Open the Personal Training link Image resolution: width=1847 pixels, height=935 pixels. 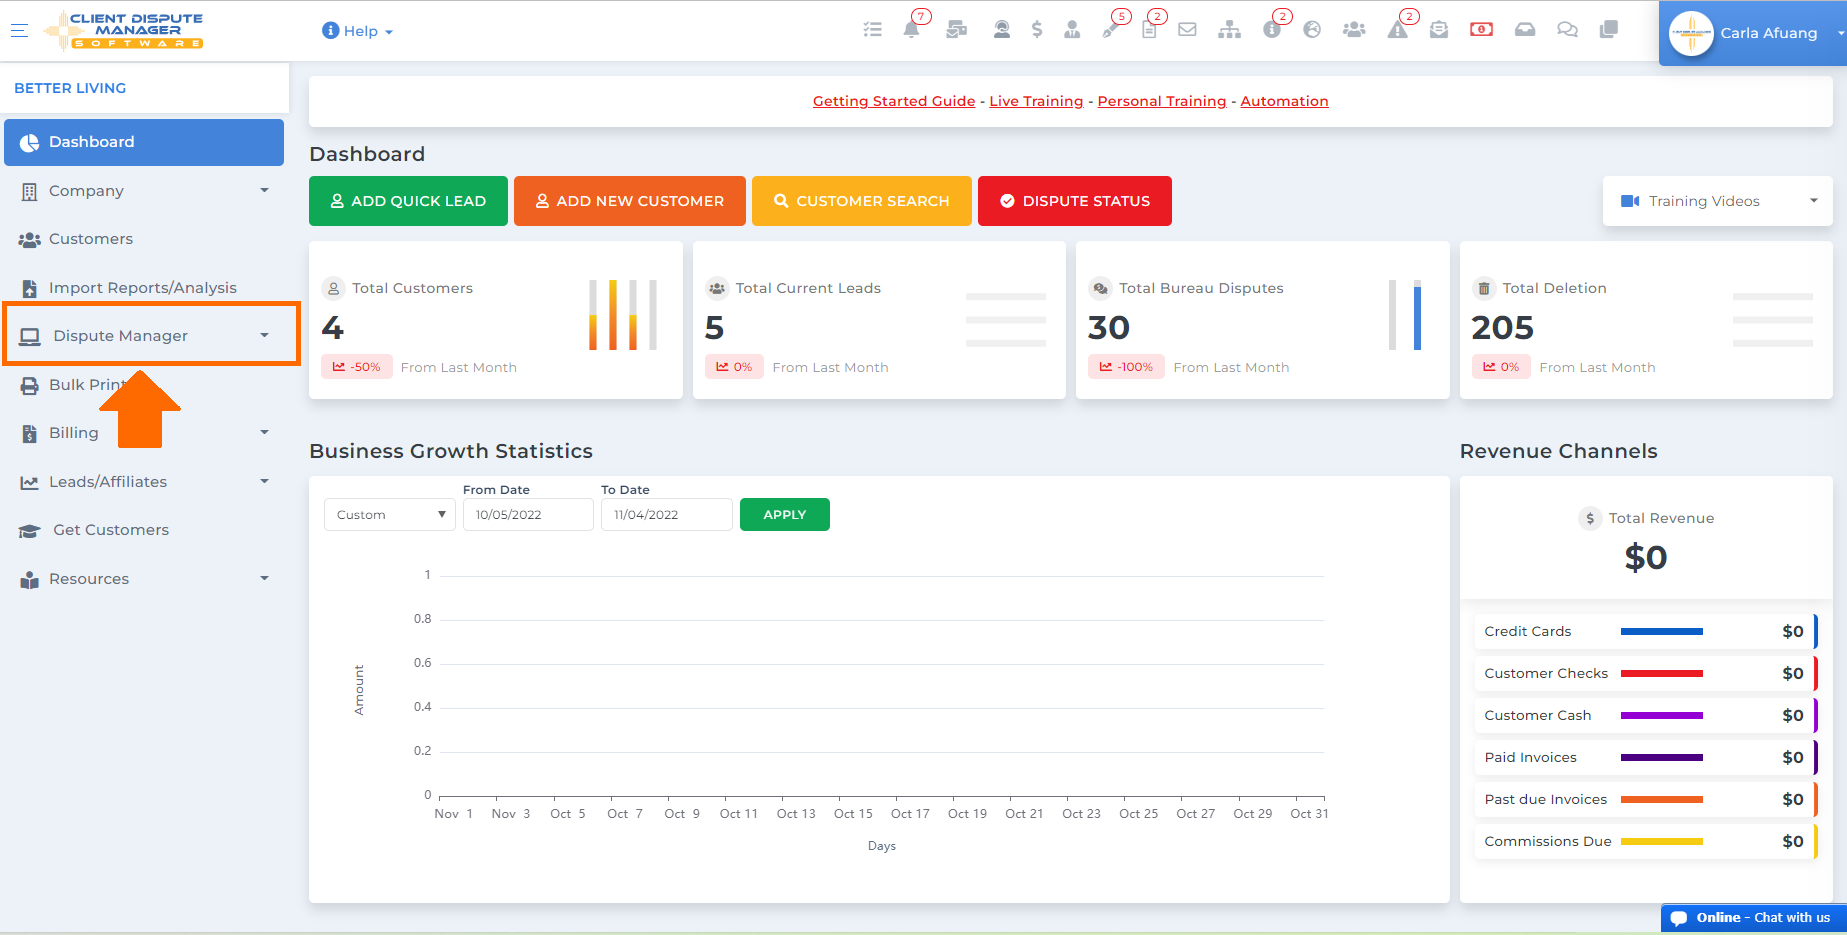(x=1162, y=101)
